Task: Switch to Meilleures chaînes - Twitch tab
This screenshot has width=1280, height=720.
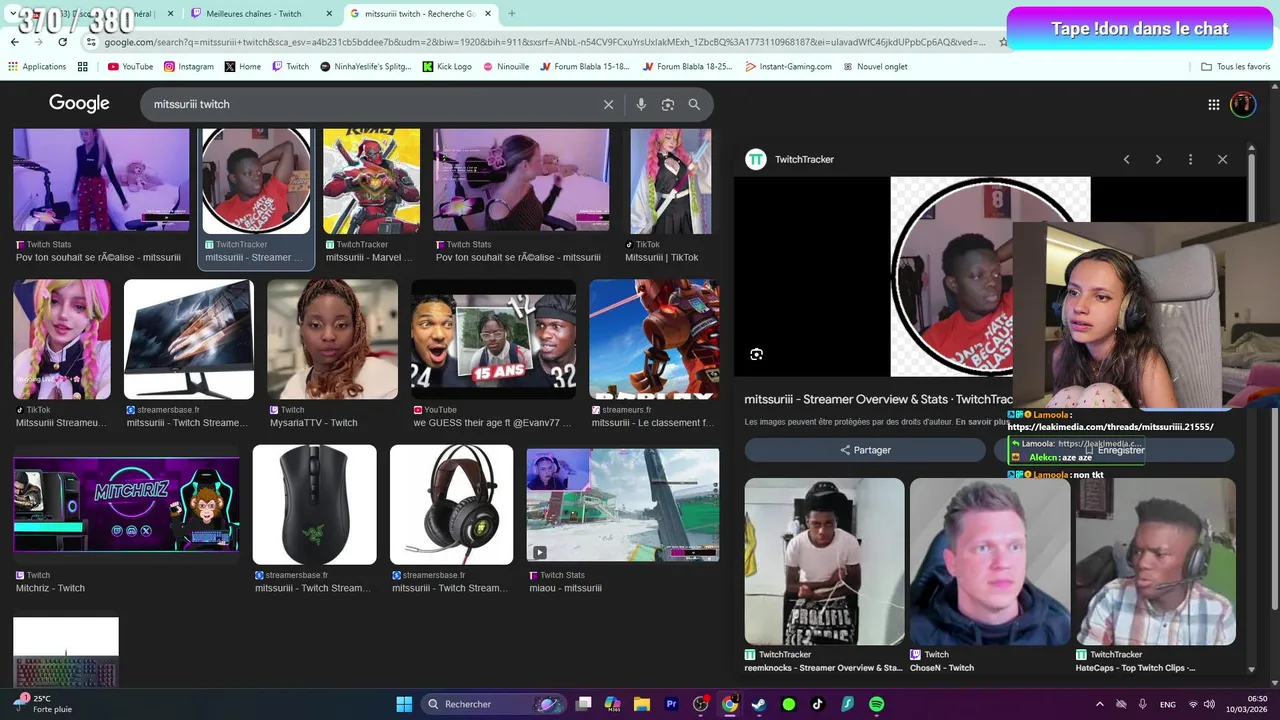Action: [252, 14]
